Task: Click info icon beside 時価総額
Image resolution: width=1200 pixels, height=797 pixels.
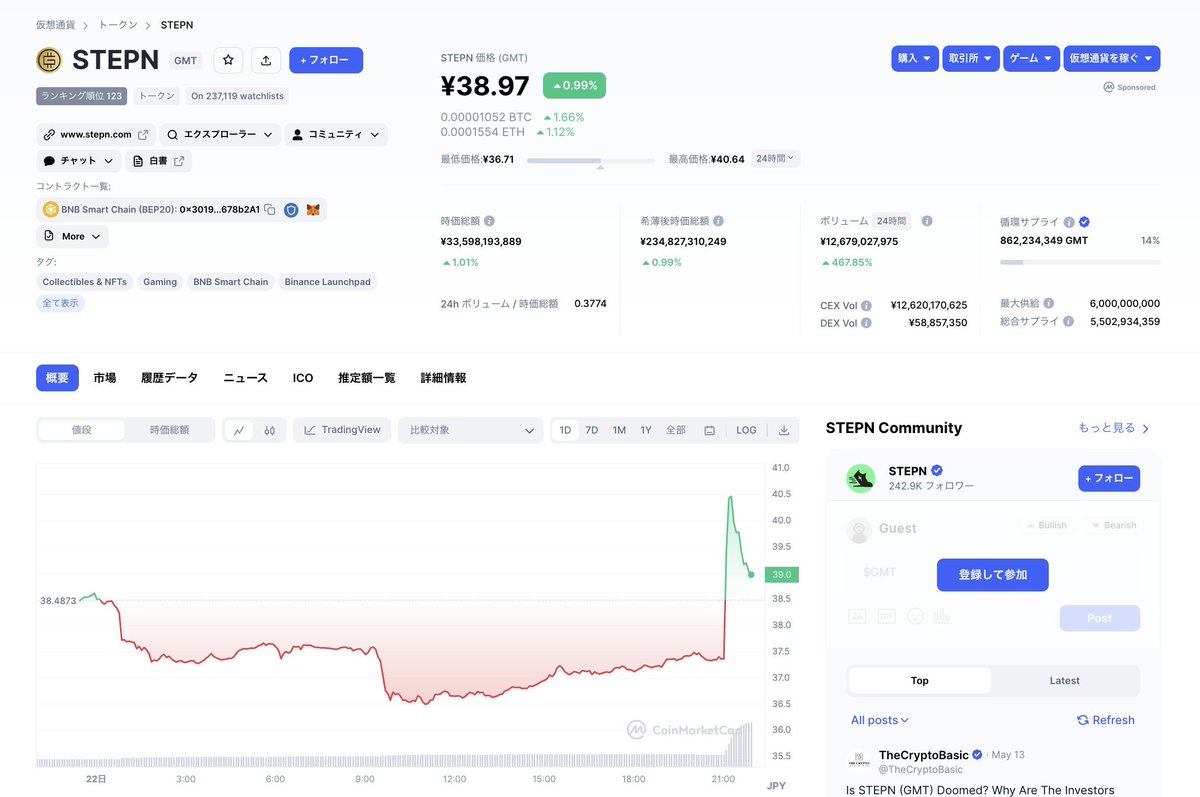Action: click(489, 221)
